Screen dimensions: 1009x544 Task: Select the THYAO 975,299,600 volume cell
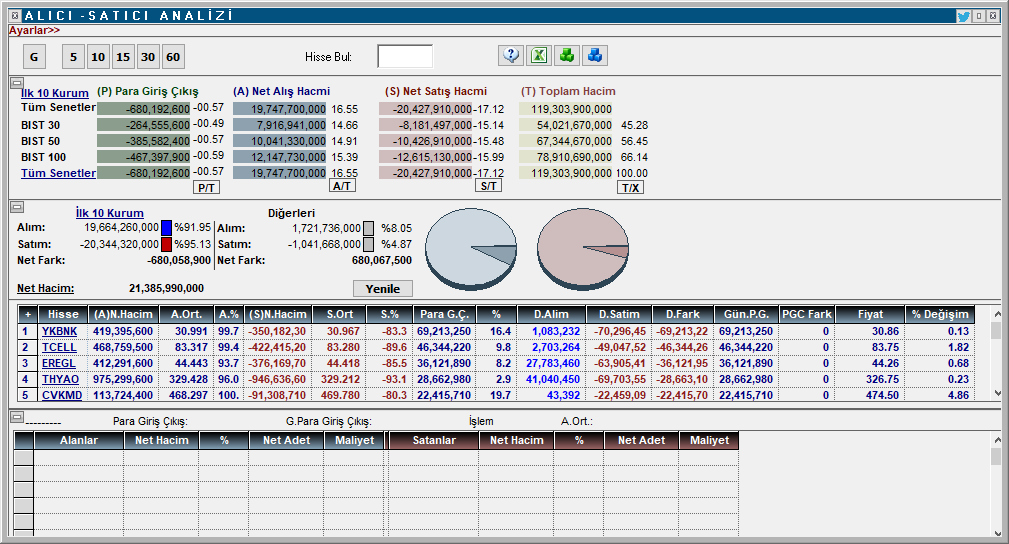(124, 379)
